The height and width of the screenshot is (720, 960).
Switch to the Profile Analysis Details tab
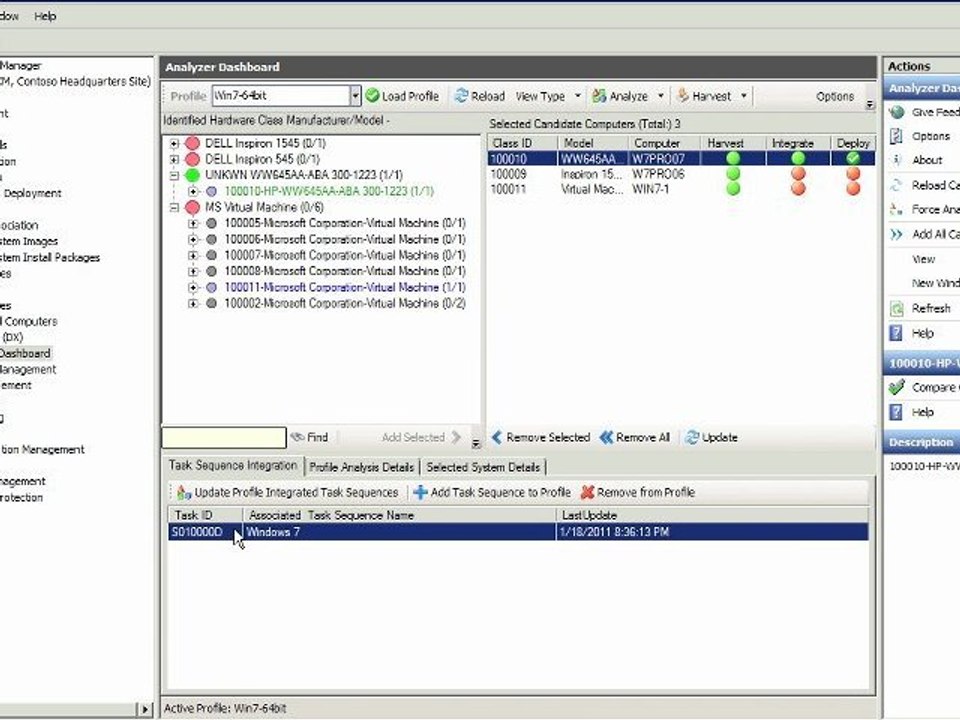click(362, 467)
